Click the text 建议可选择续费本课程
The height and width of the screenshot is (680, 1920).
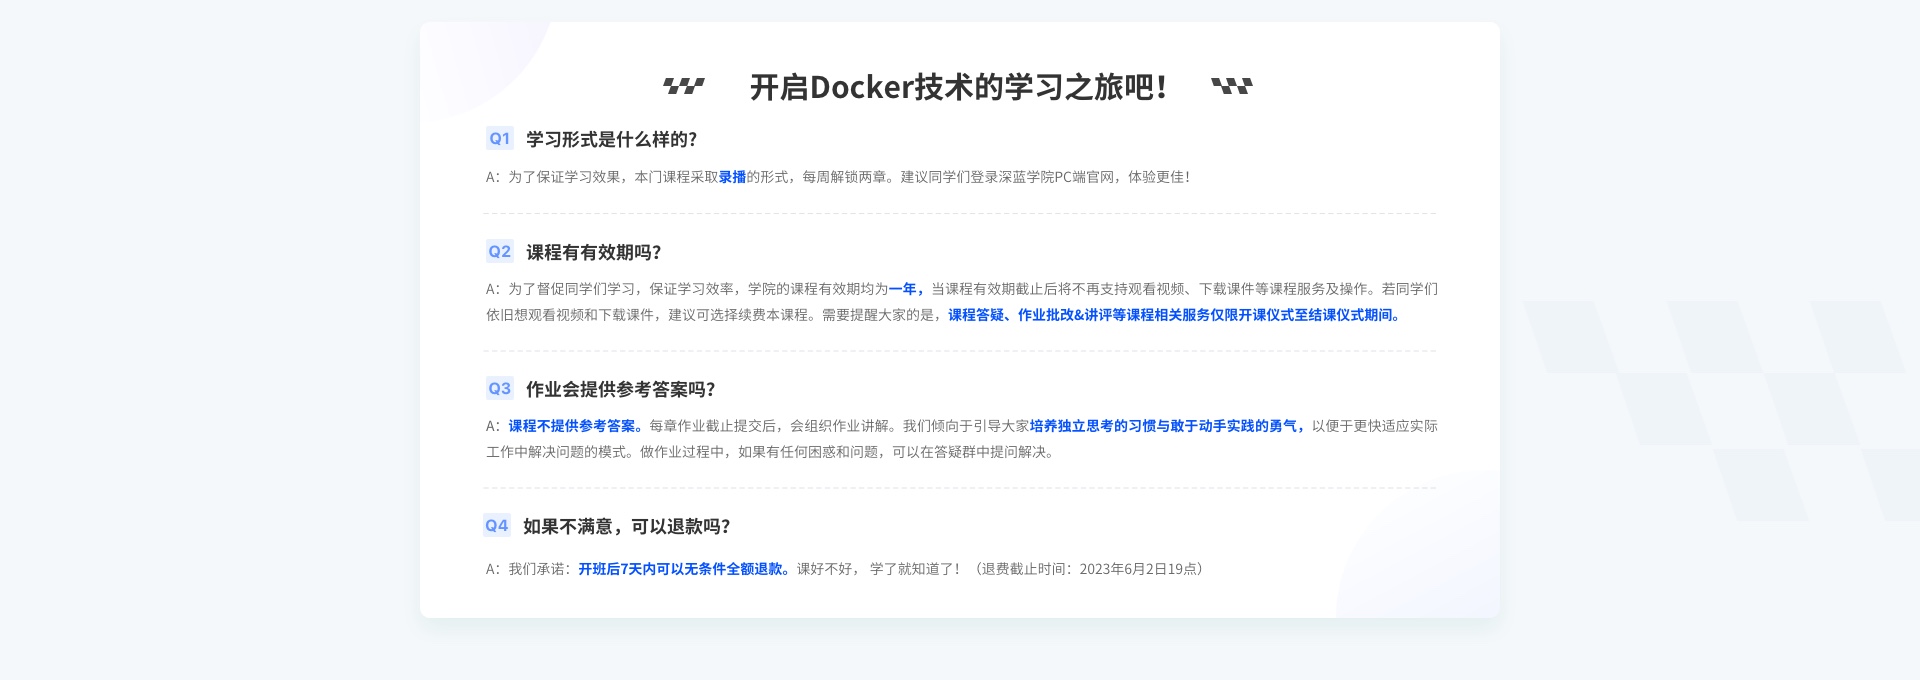(x=738, y=315)
